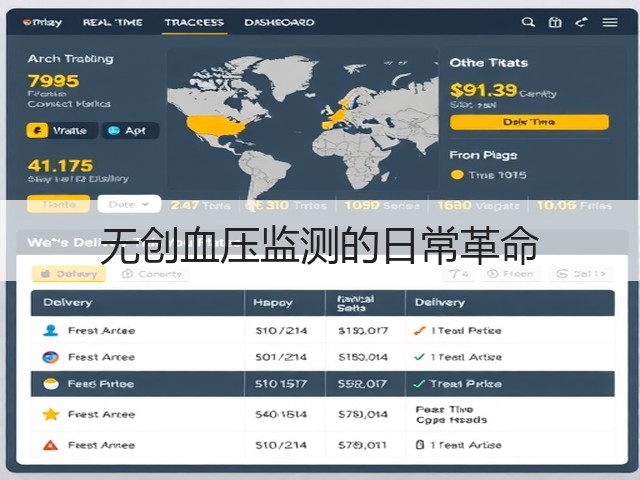
Task: Click the filter button labeled 74
Action: [458, 274]
